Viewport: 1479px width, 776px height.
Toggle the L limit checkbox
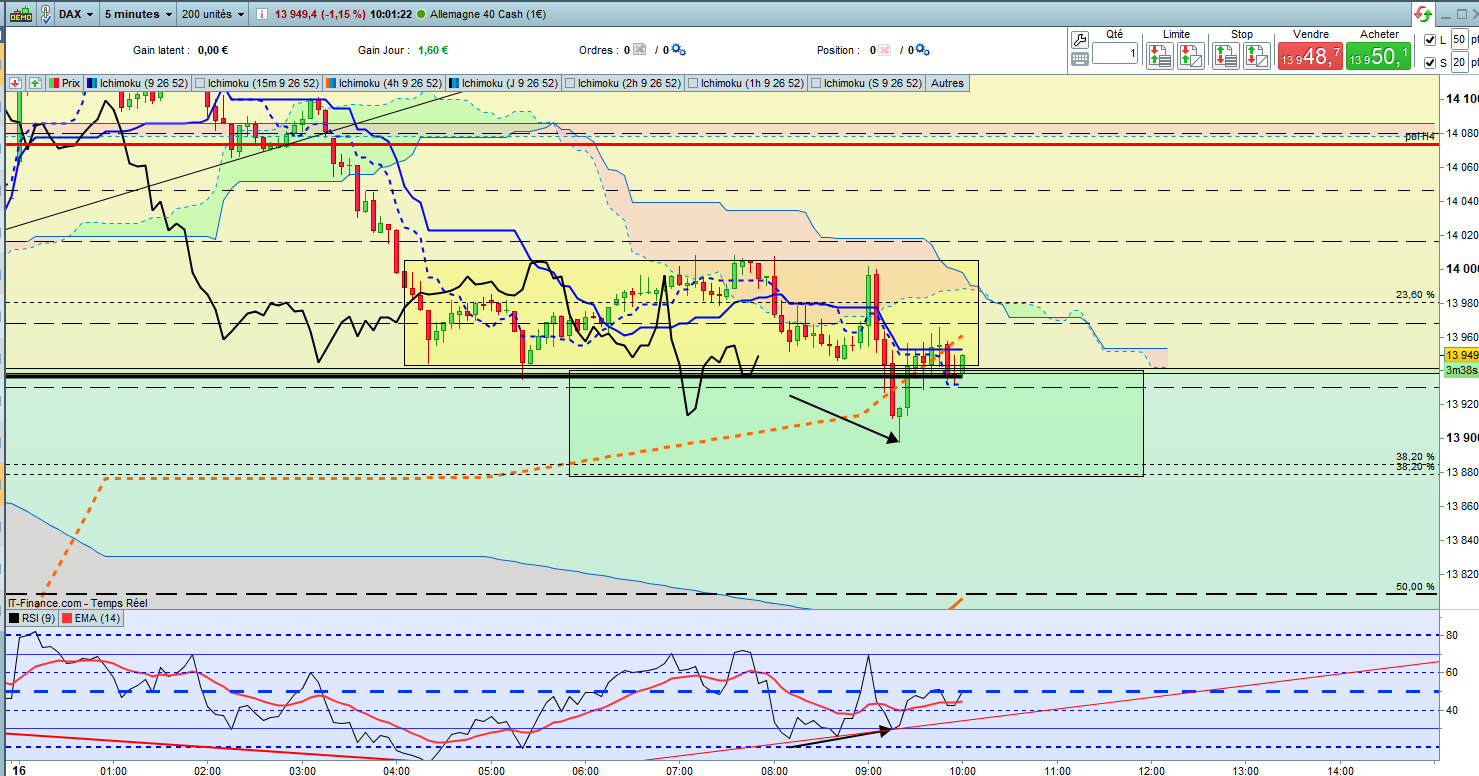tap(1429, 40)
